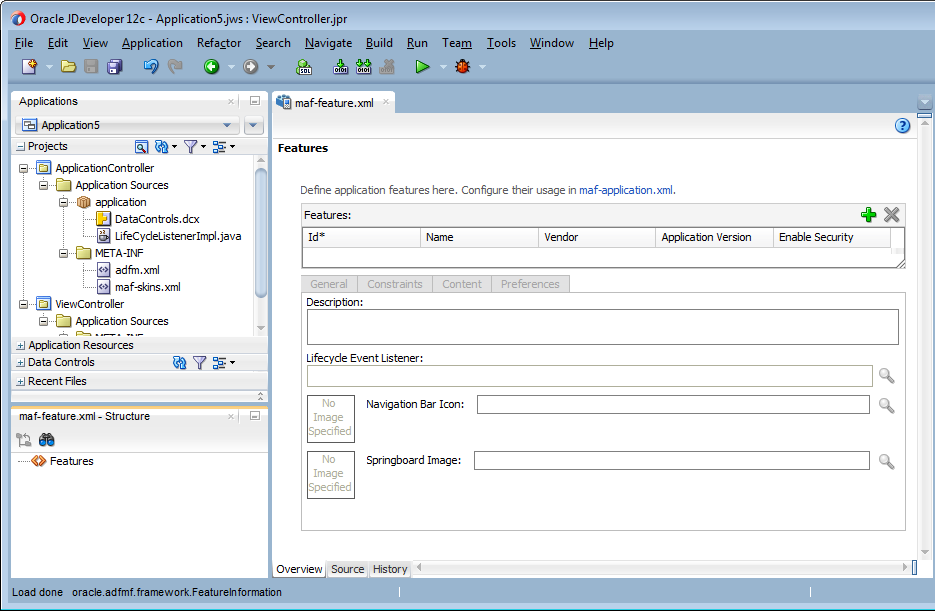Click the green plus to add a feature
935x611 pixels.
(868, 215)
